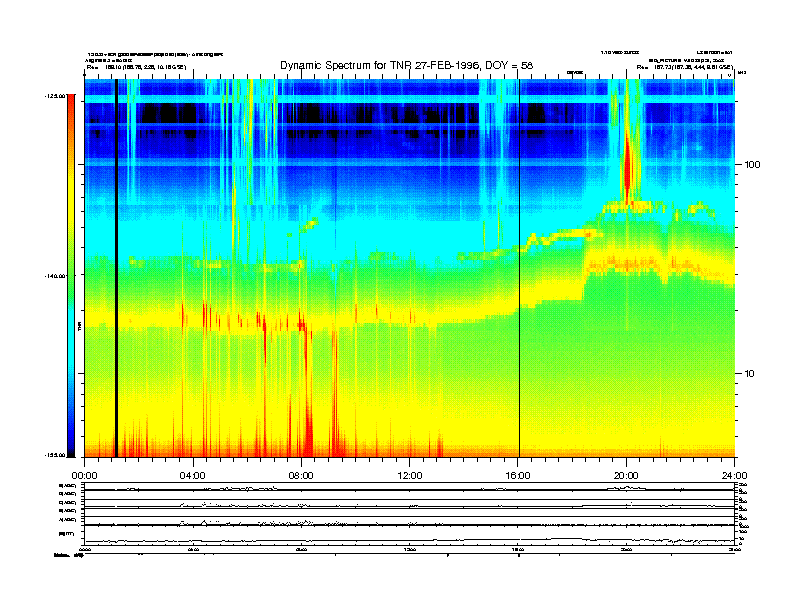Click the -155.00 color scale label
Viewport: 792px width, 612px height.
tap(56, 455)
